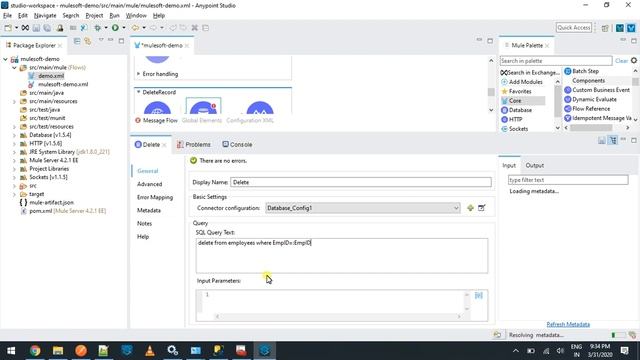Open the Connector configuration dropdown
The image size is (640, 360).
click(363, 208)
